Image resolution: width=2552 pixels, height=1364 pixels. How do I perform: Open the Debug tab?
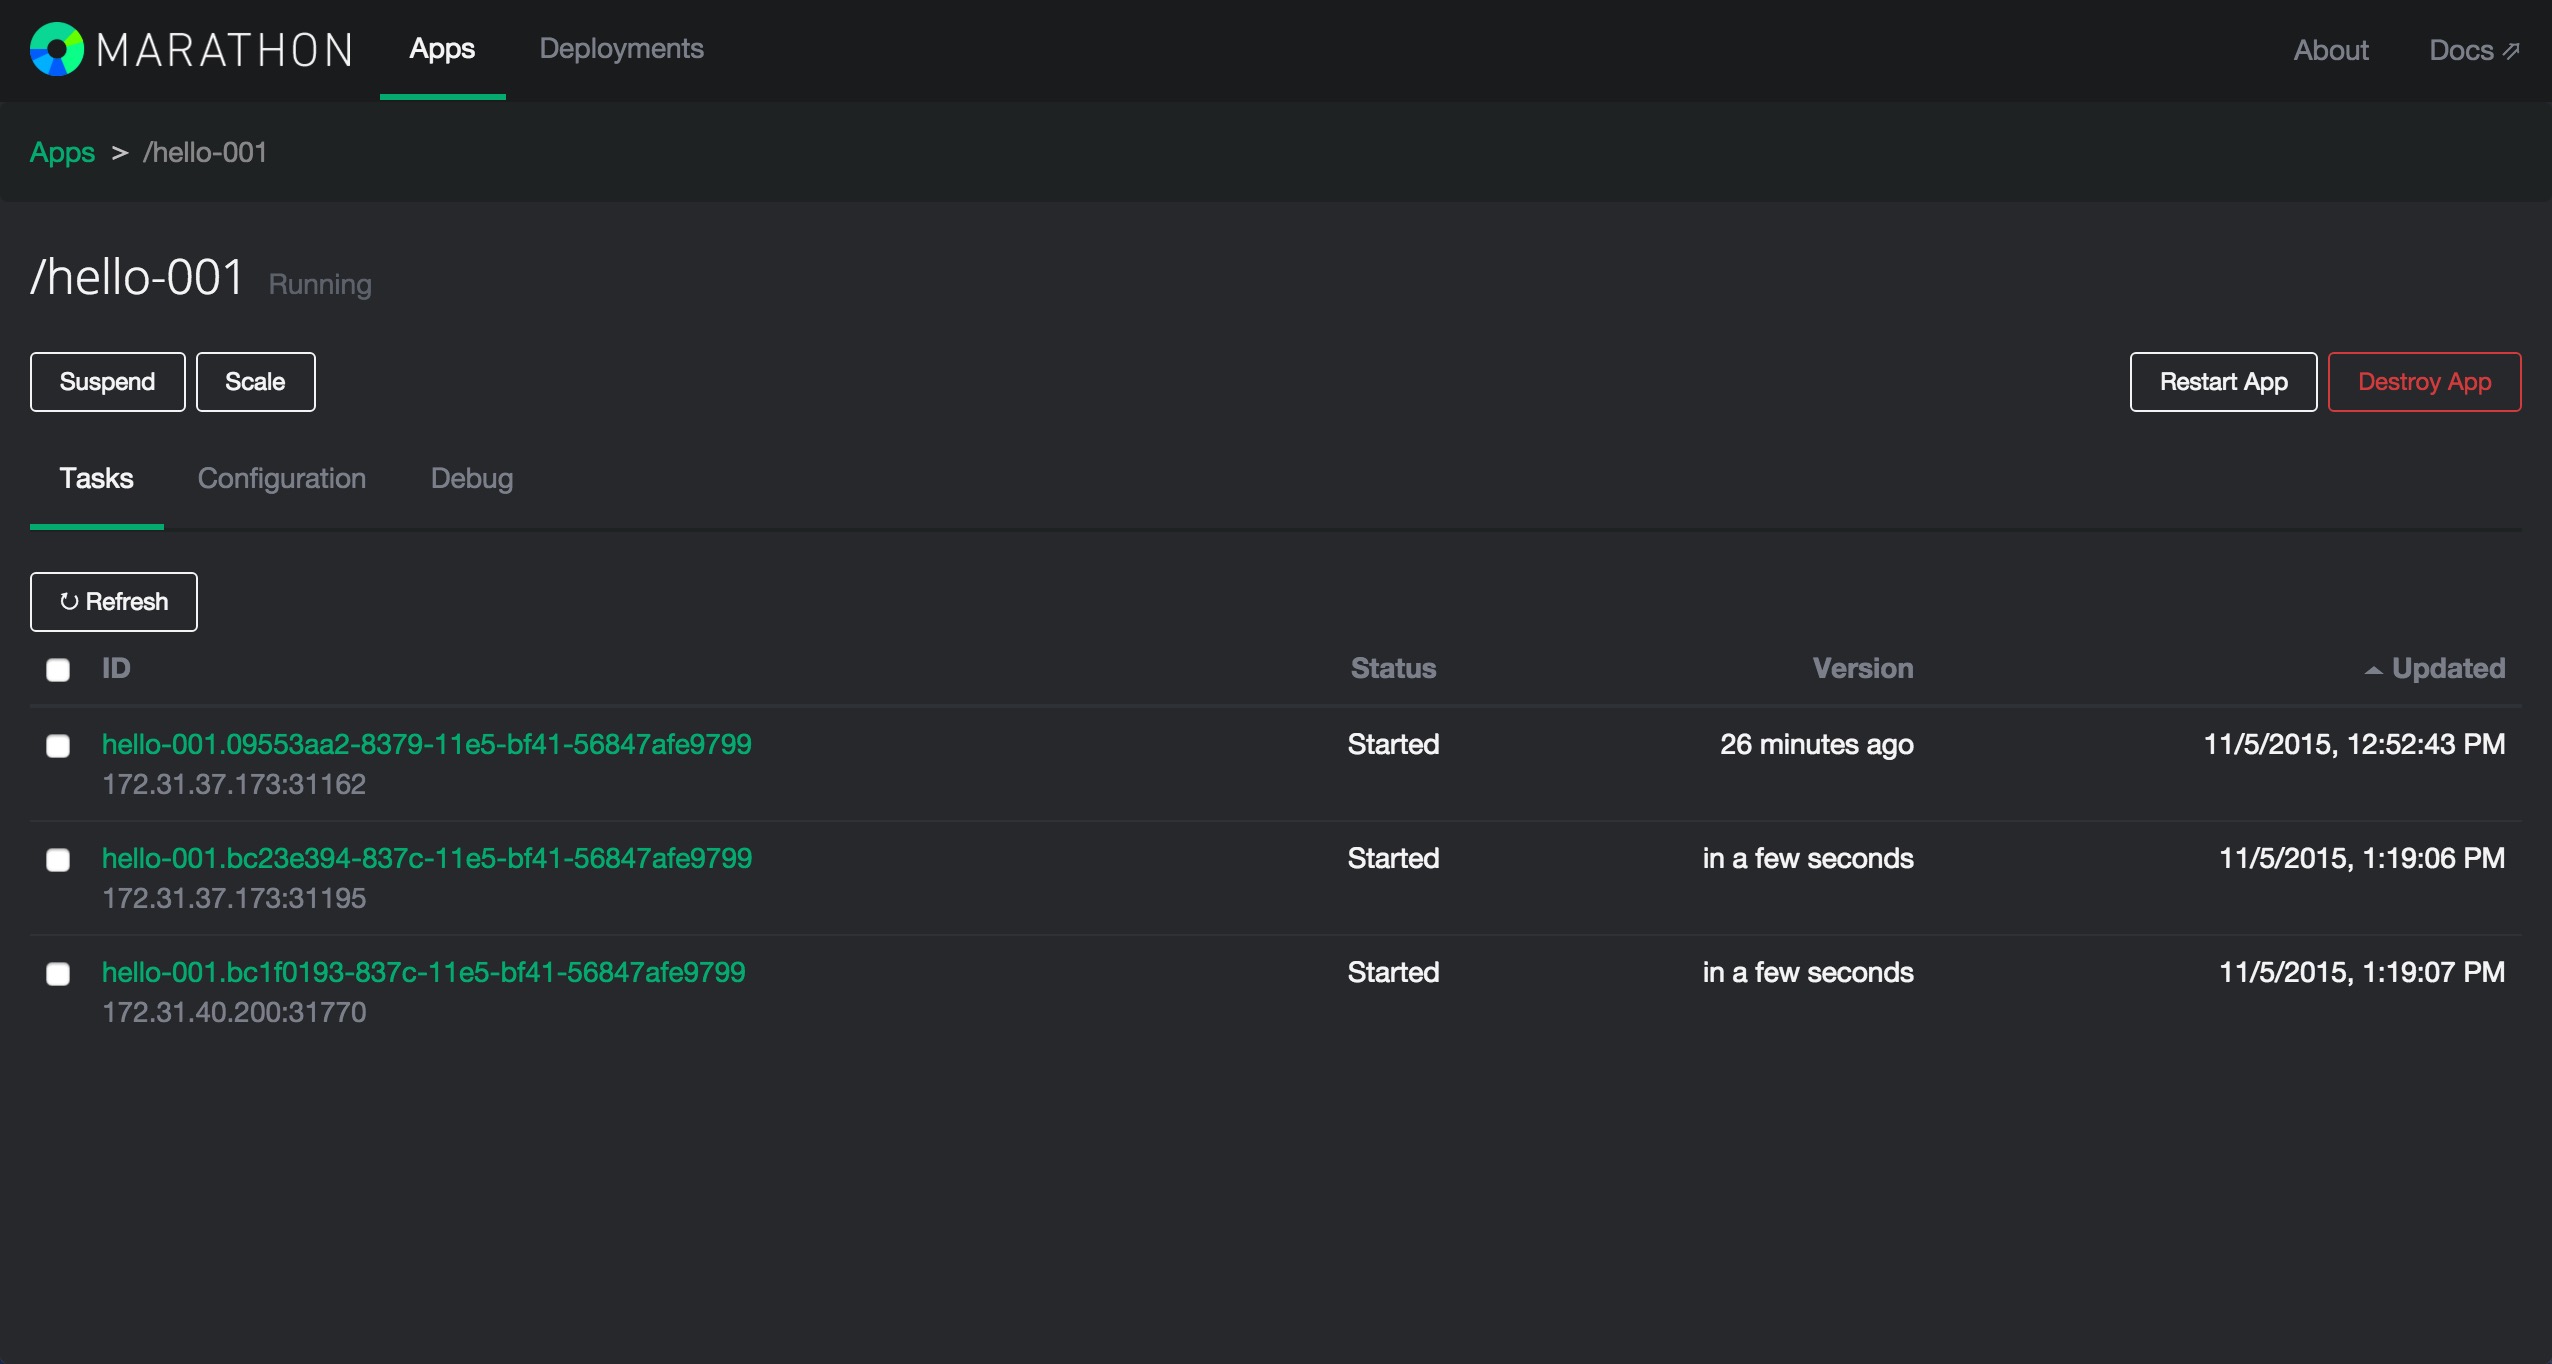(x=471, y=478)
